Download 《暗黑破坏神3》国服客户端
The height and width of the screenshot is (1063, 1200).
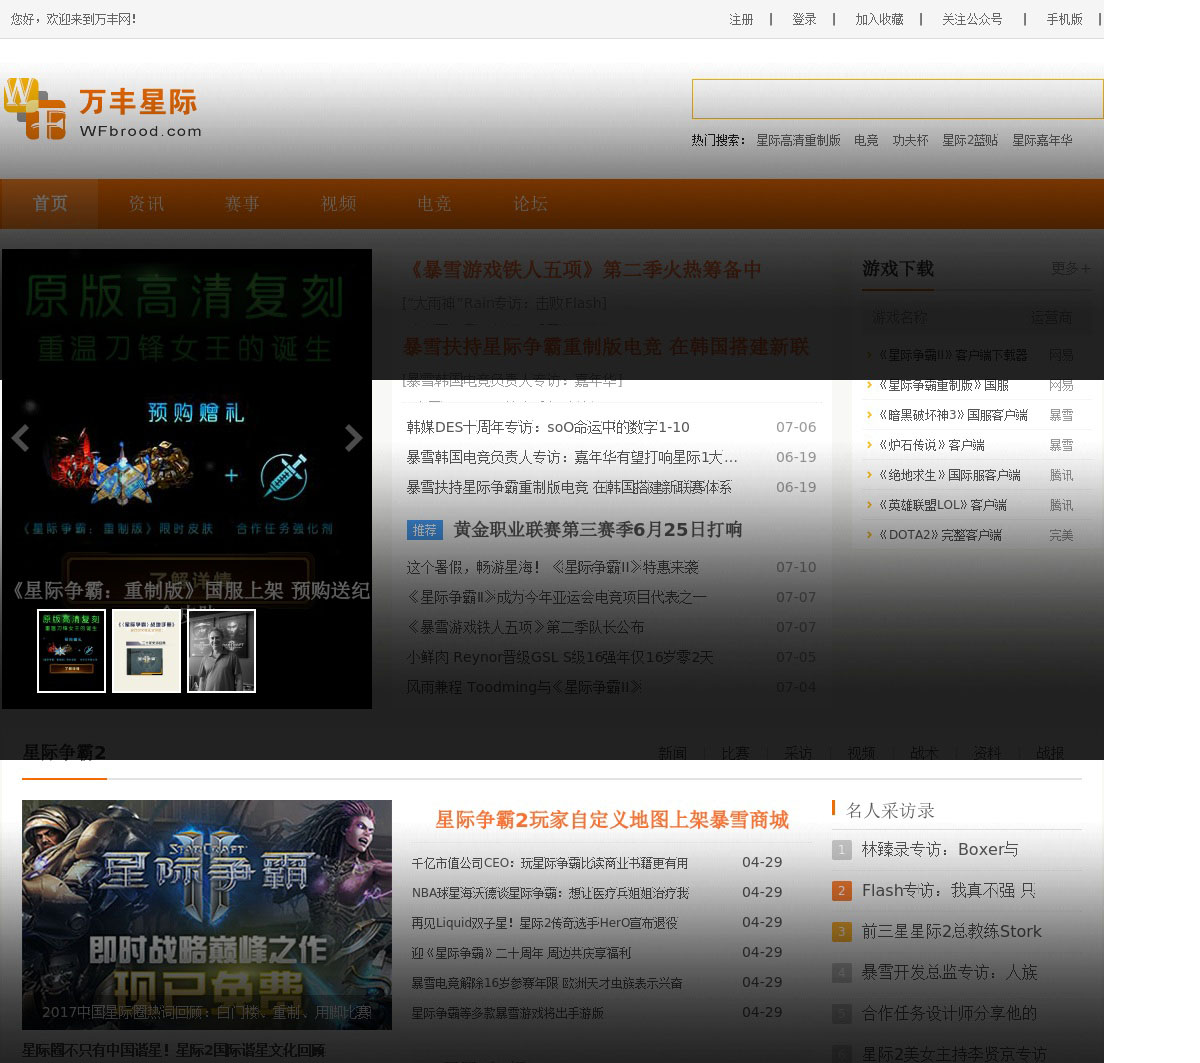pyautogui.click(x=953, y=415)
